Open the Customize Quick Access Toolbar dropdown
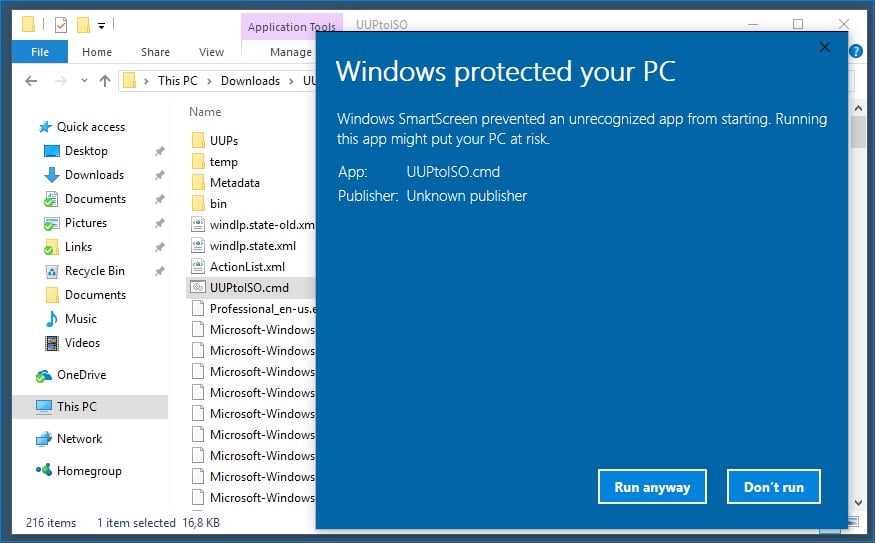Screen dimensions: 875x543 click(x=101, y=25)
